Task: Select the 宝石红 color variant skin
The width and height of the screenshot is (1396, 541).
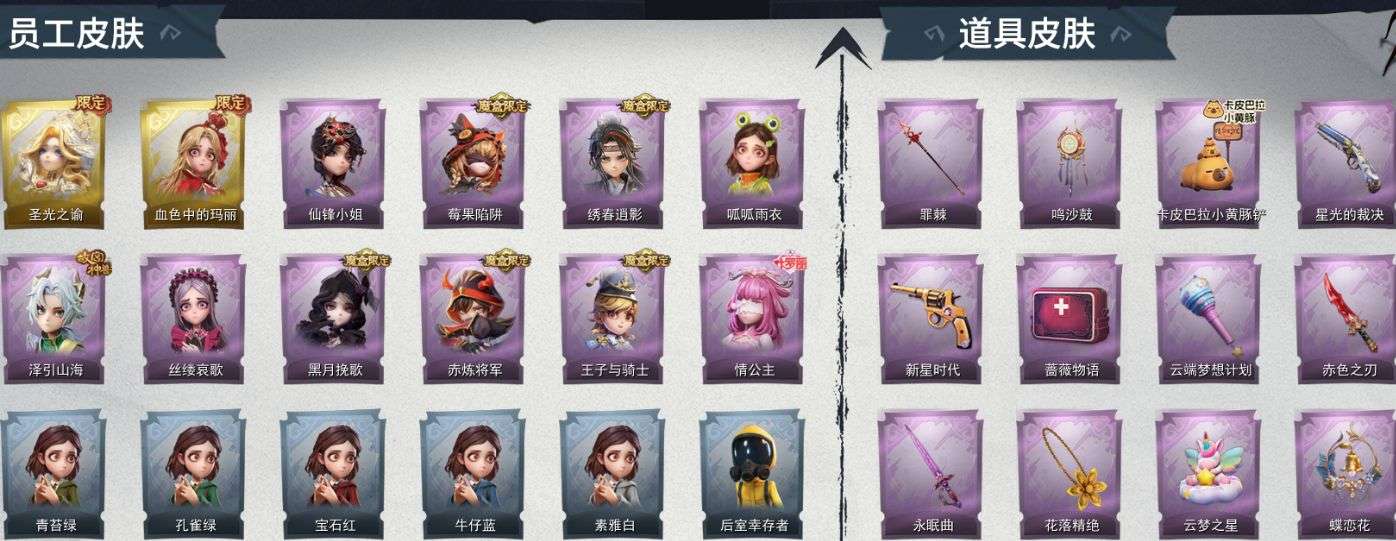Action: coord(332,474)
